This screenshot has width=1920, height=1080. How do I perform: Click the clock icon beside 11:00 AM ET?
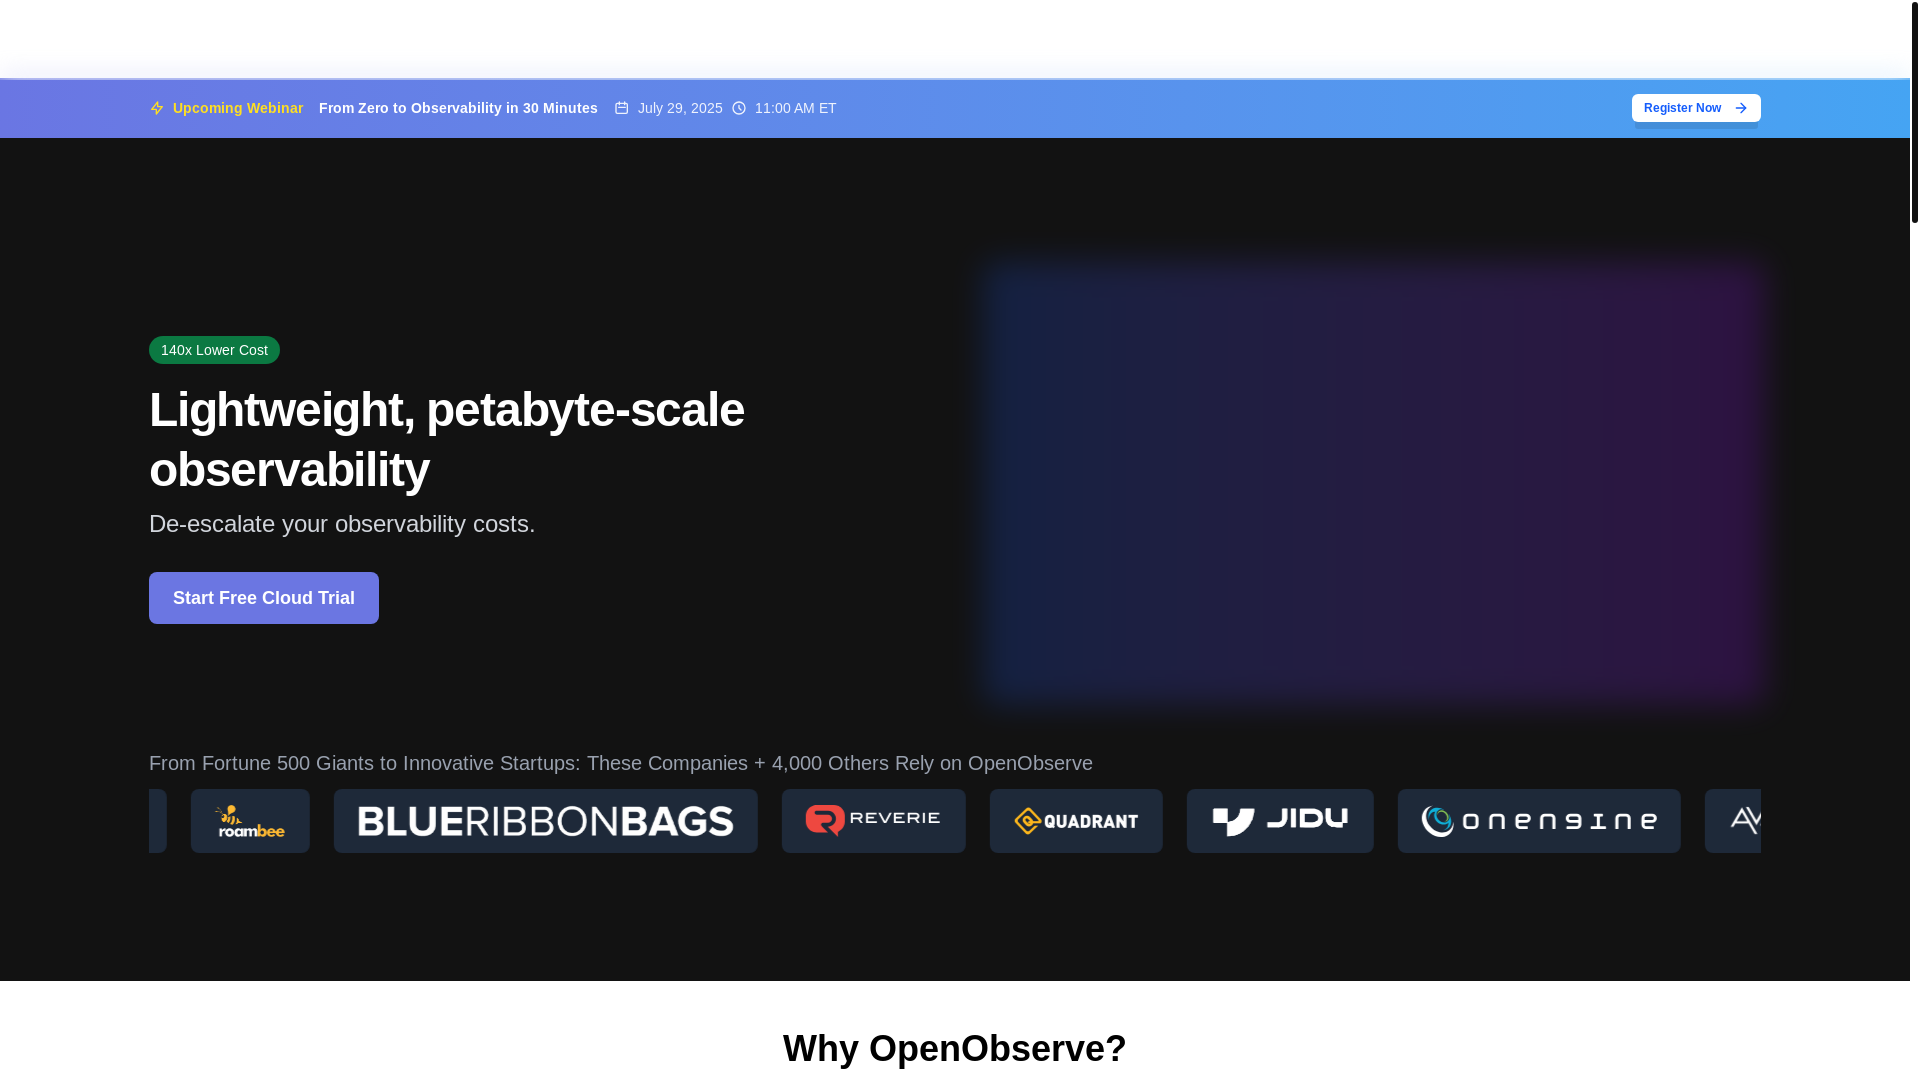(x=739, y=108)
